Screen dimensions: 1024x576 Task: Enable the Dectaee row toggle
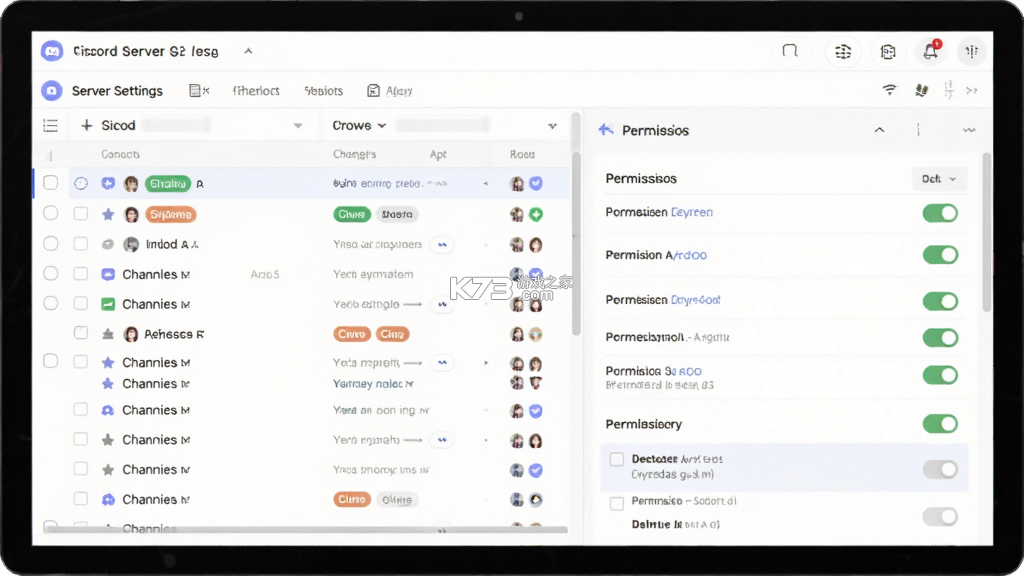pos(940,469)
